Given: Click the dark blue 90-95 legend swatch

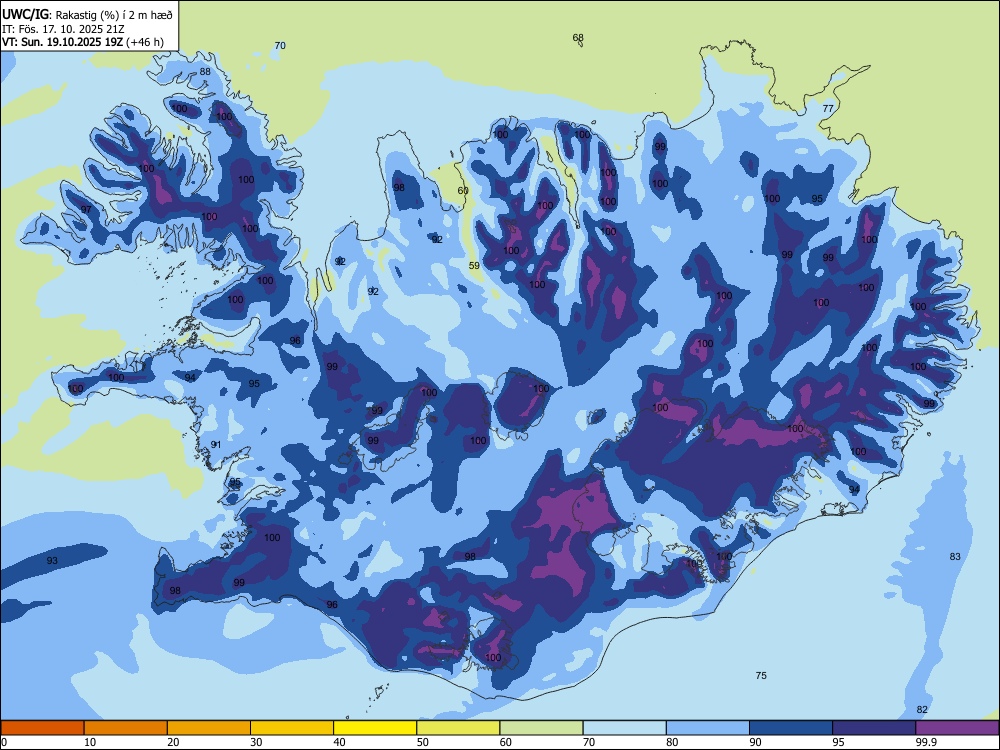Looking at the screenshot, I should point(791,728).
